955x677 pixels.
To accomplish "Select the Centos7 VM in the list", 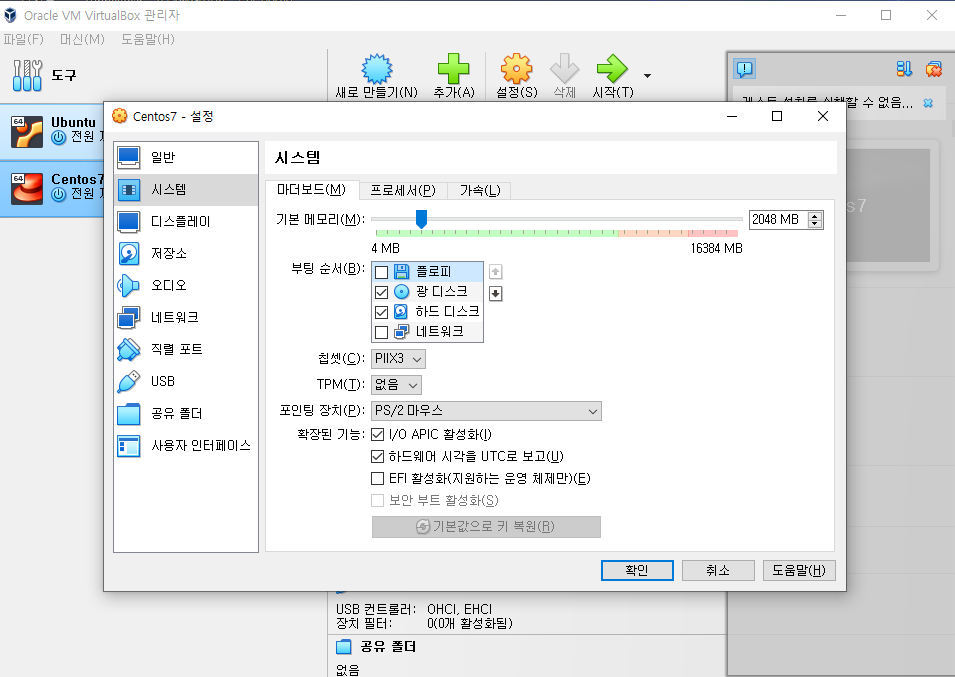I will click(52, 188).
